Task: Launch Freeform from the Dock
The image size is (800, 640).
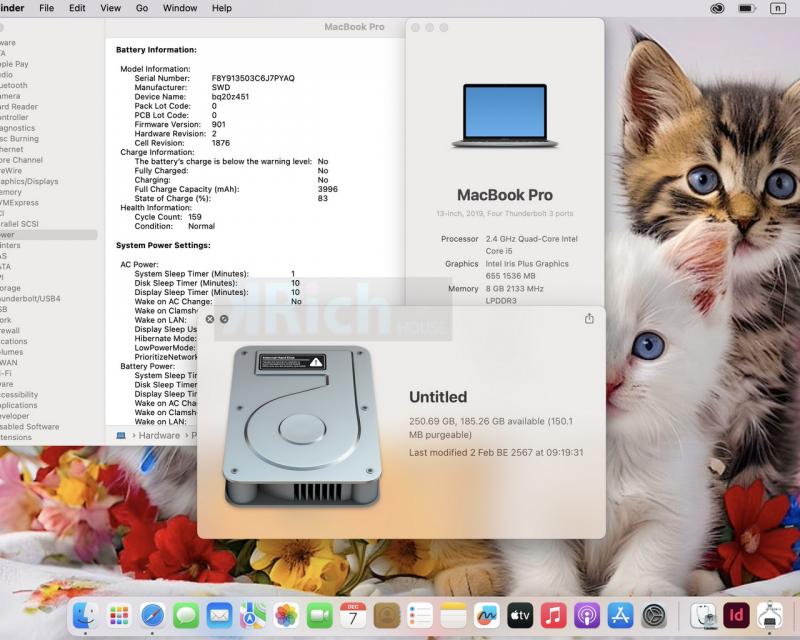Action: (x=487, y=615)
